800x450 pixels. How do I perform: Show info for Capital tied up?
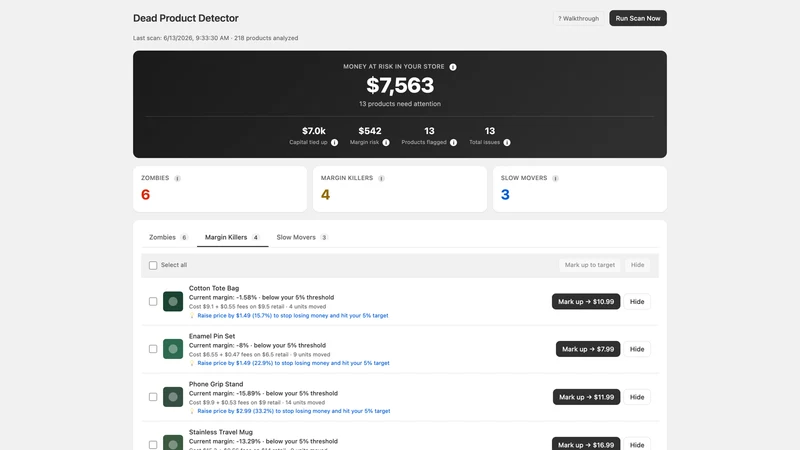[x=334, y=142]
